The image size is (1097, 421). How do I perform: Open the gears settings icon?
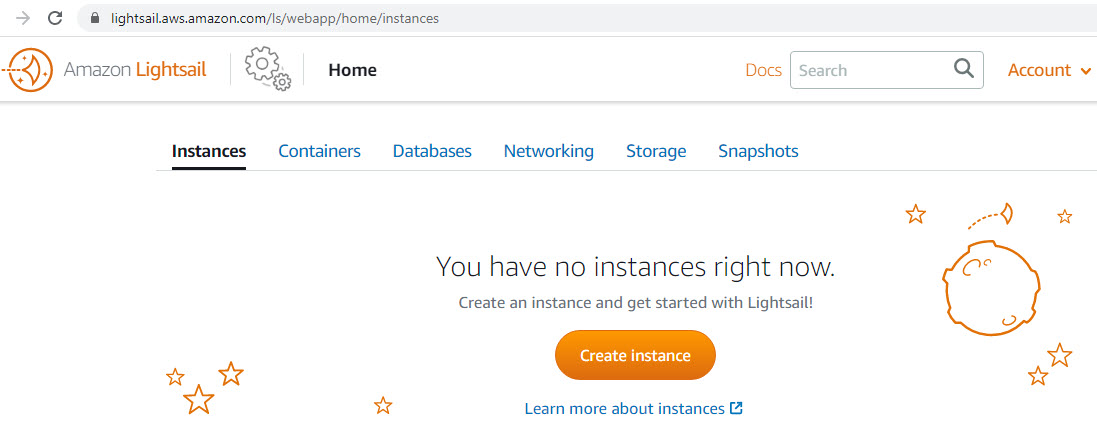pyautogui.click(x=268, y=69)
